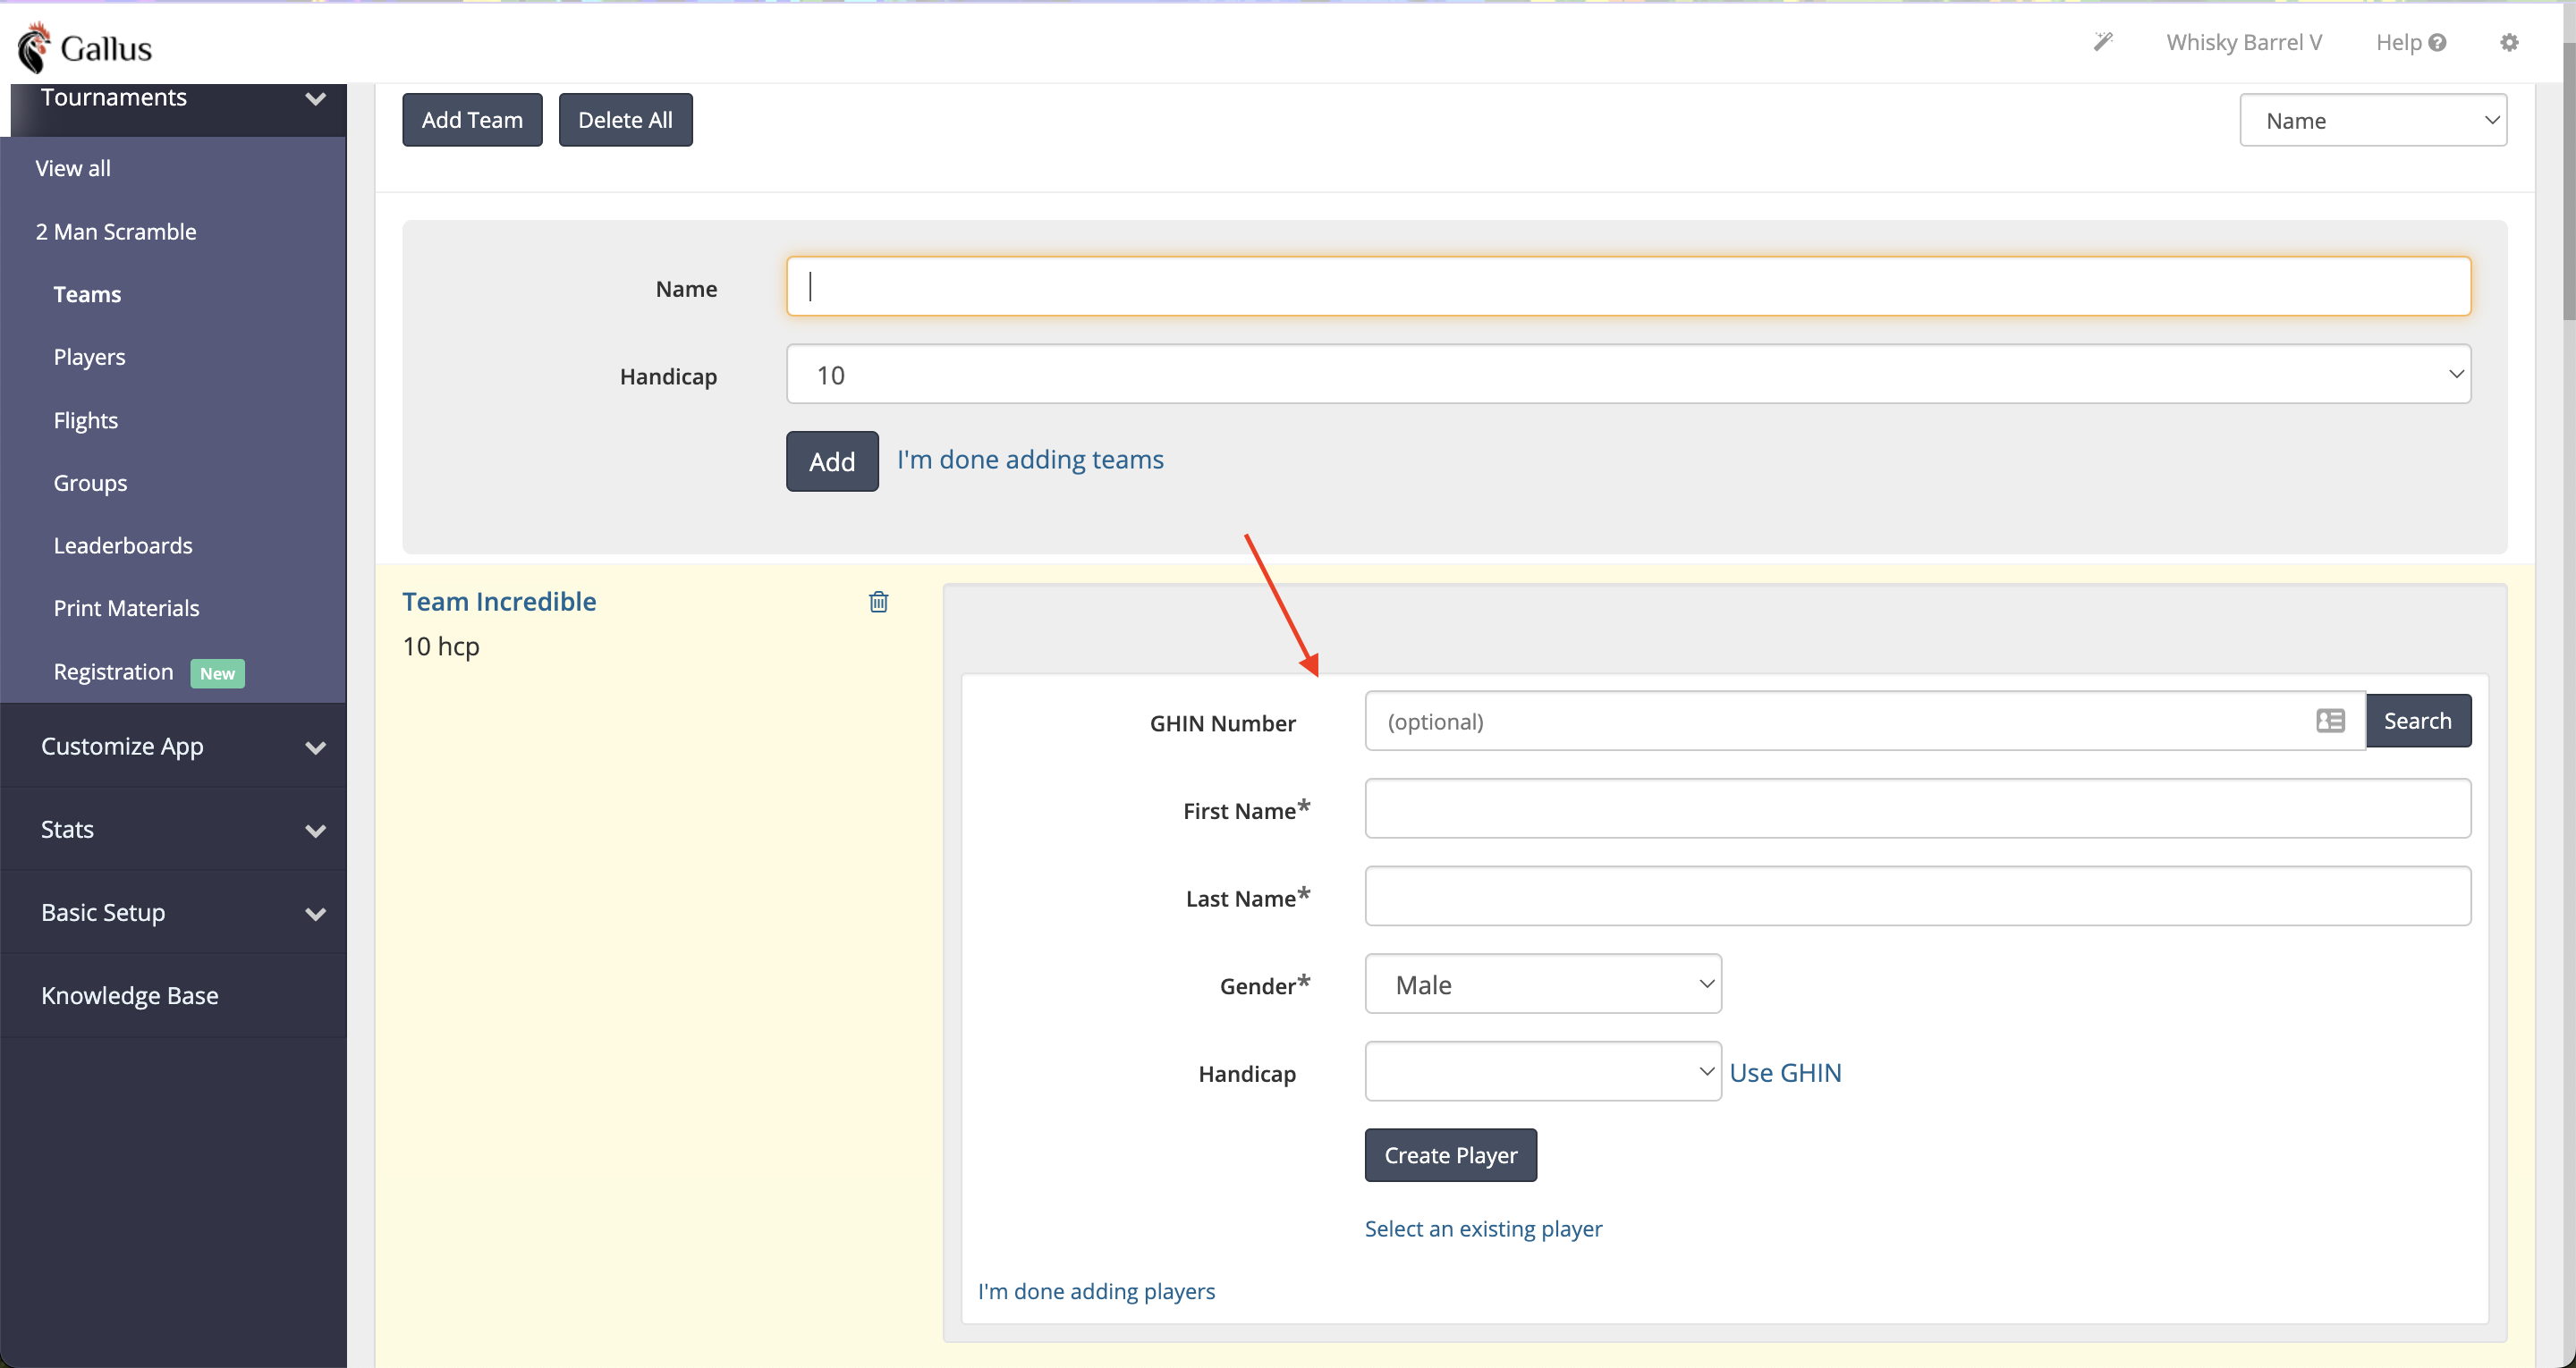2576x1368 pixels.
Task: Click the Add Team button
Action: click(472, 120)
